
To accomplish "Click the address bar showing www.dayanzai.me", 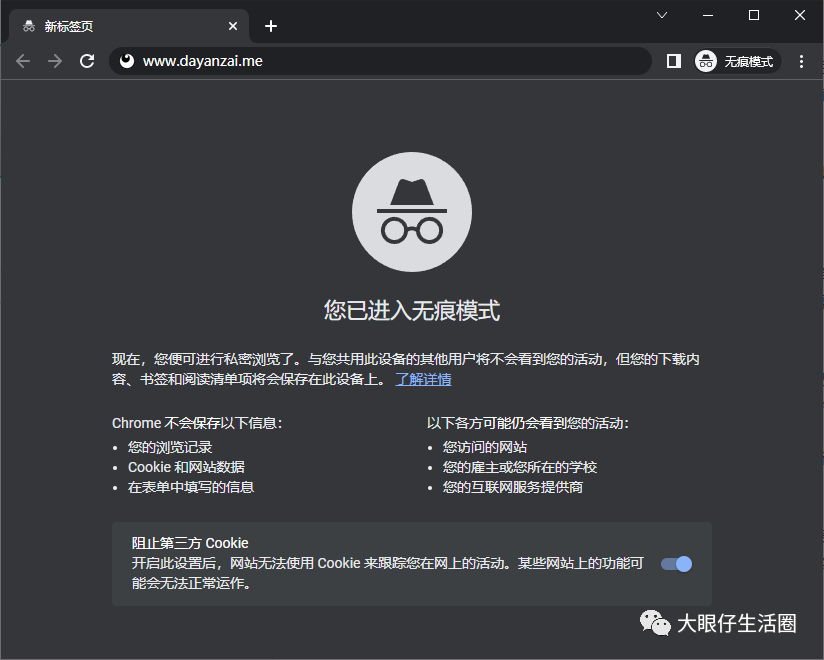I will tap(380, 61).
